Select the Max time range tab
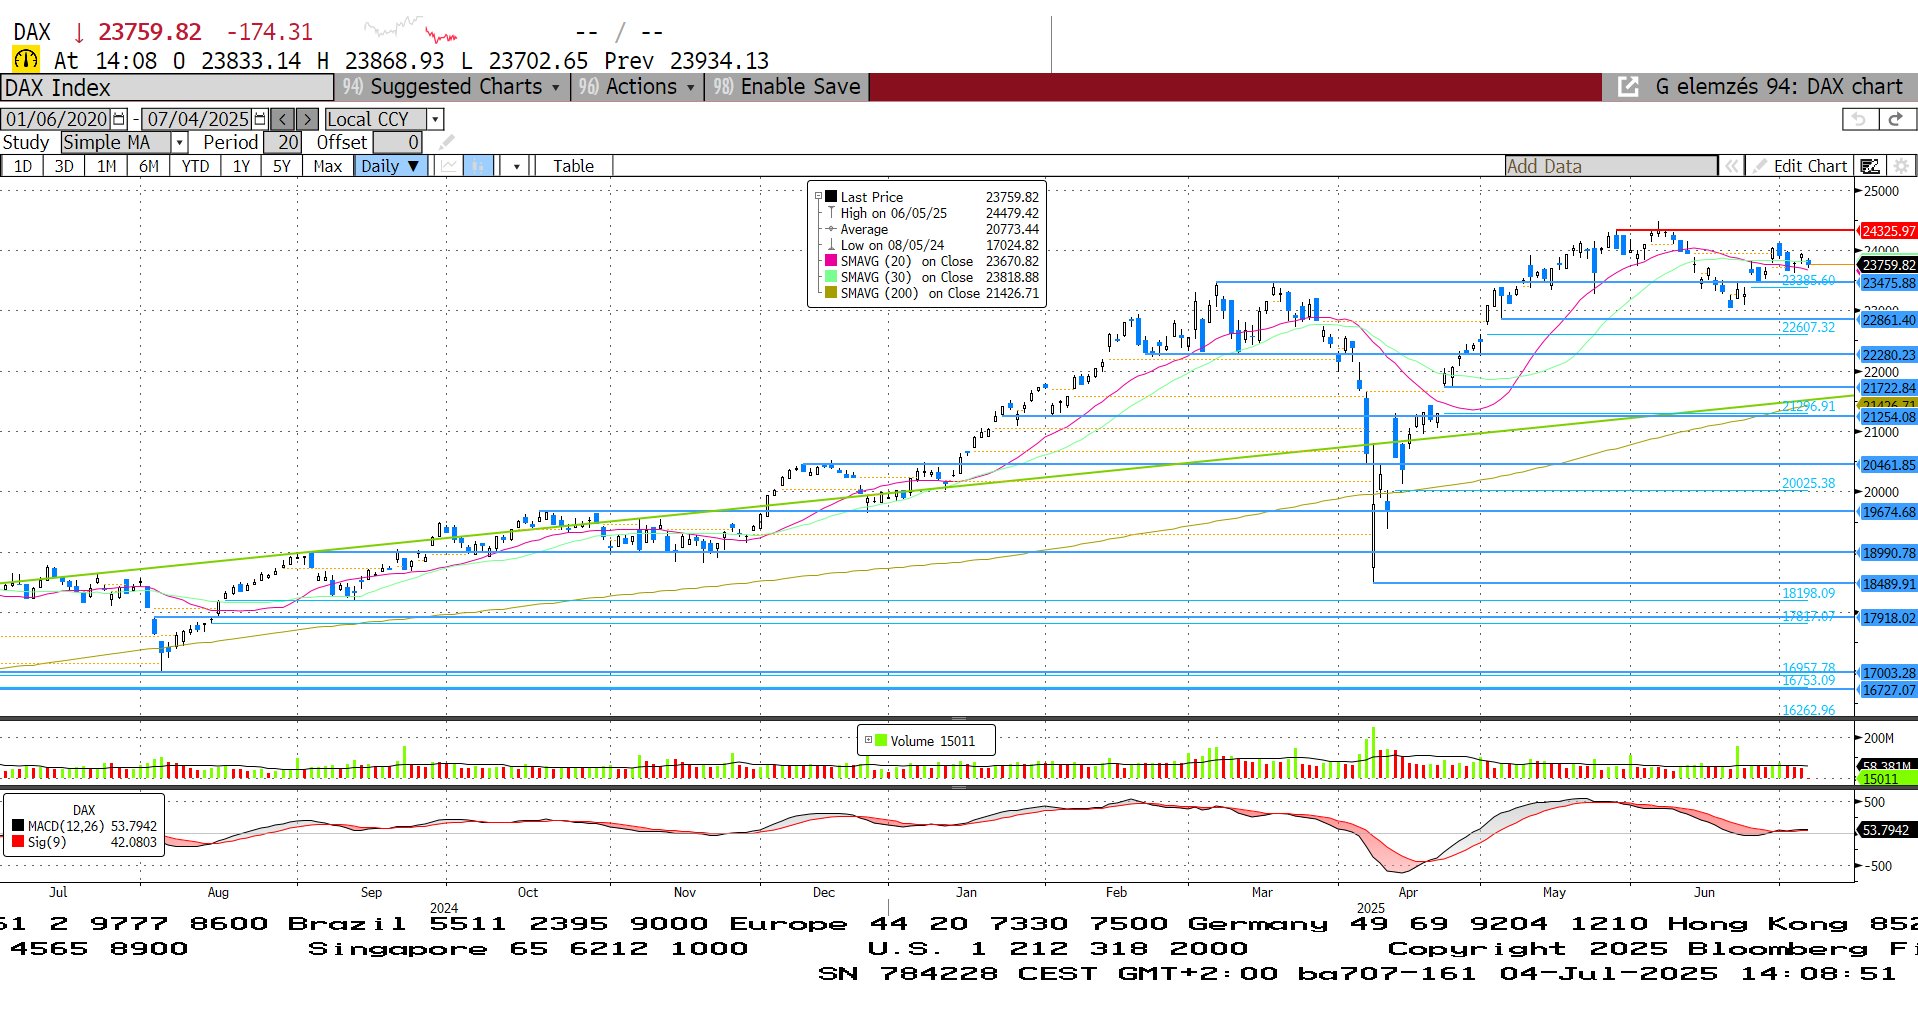 [327, 166]
